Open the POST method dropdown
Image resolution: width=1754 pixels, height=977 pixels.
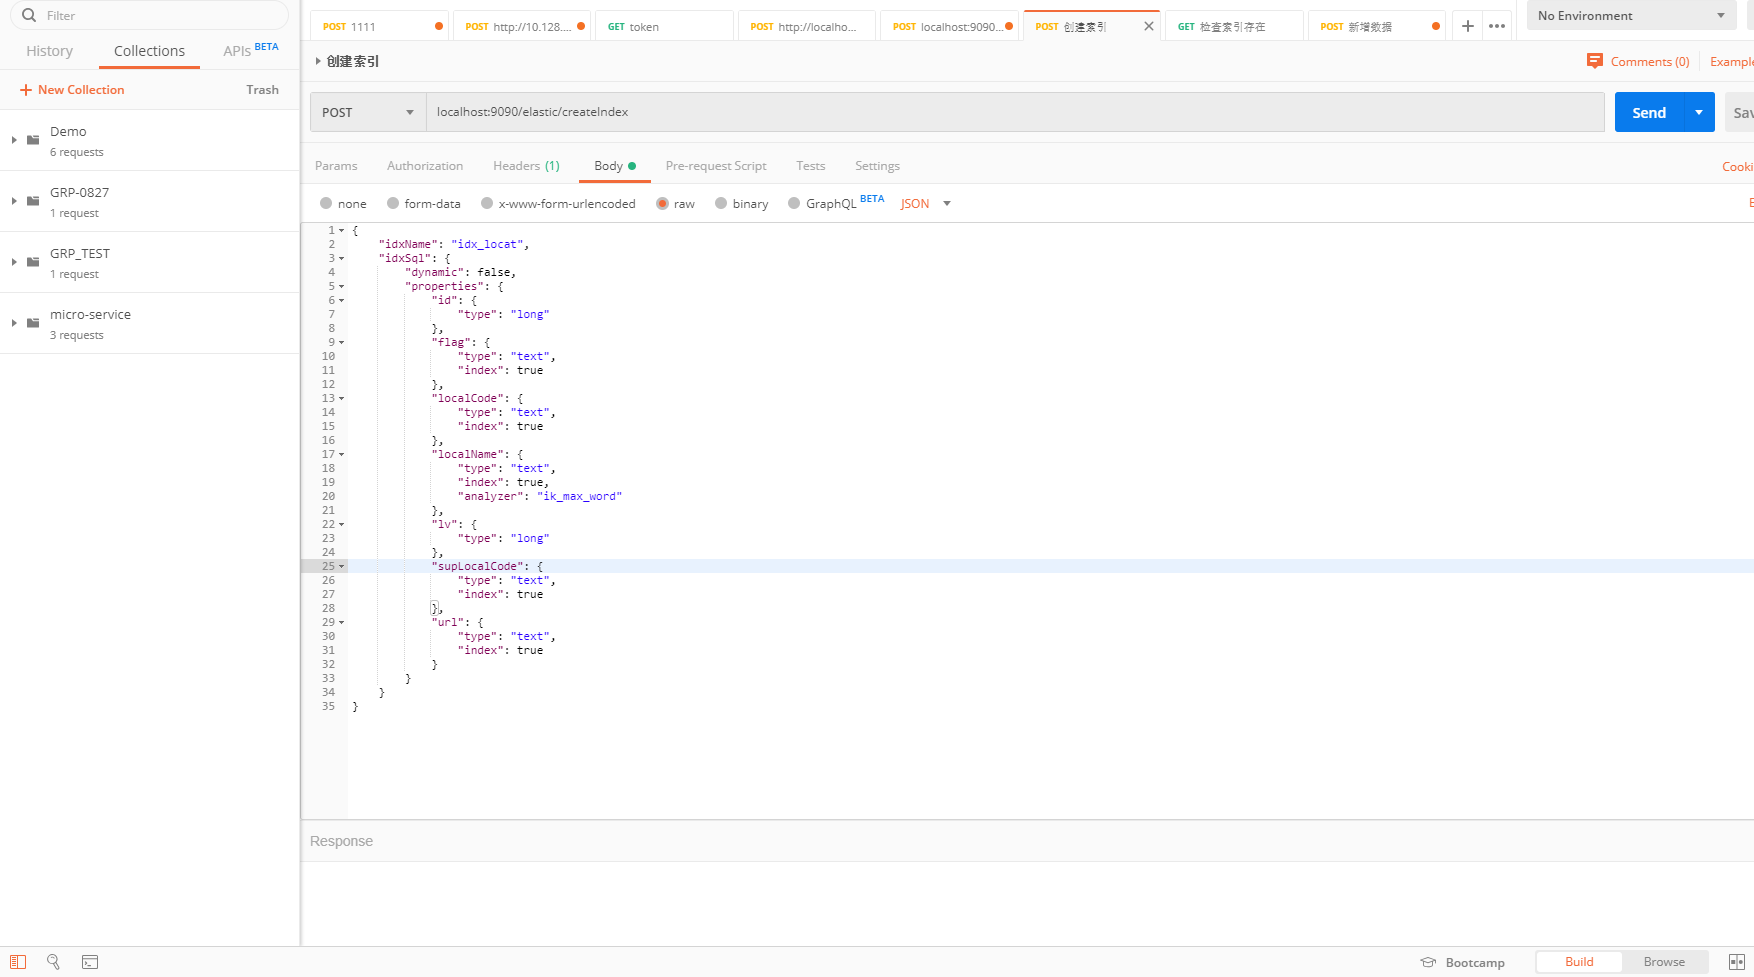point(367,113)
